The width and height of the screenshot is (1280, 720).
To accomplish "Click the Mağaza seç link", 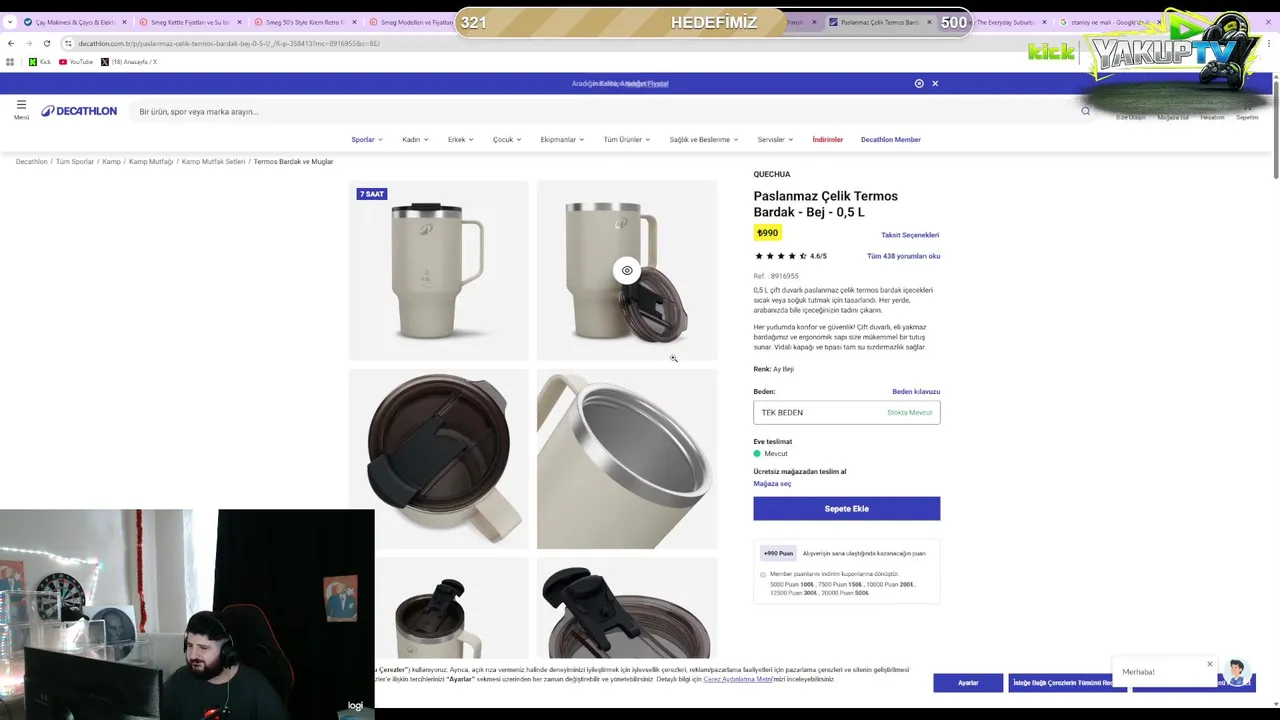I will (x=772, y=484).
